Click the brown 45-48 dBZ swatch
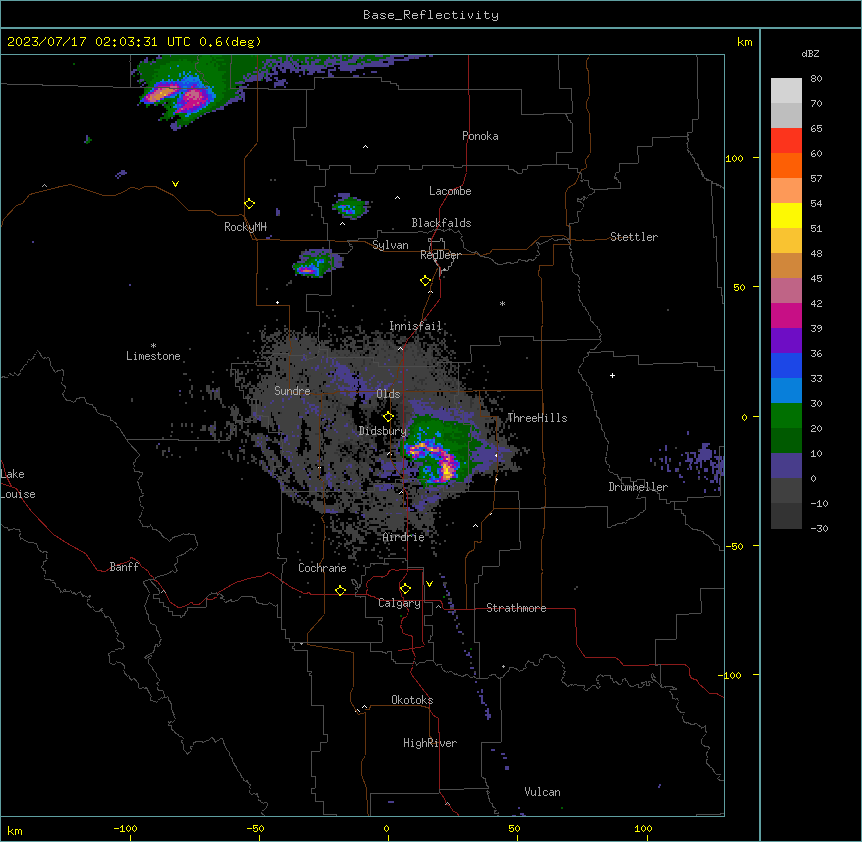This screenshot has height=842, width=862. 786,265
